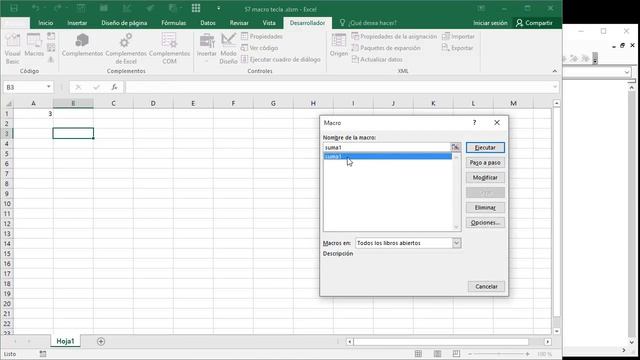The width and height of the screenshot is (640, 360).
Task: Collapse the ribbon with the chevron
Action: [554, 71]
